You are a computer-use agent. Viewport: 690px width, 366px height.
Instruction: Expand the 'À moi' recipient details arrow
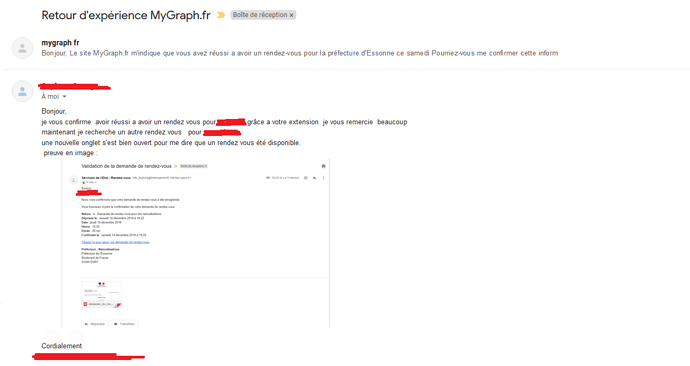(64, 96)
